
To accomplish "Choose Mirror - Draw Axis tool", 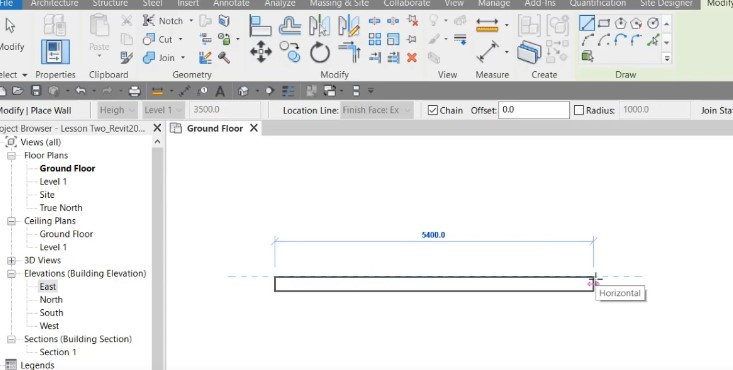I will click(x=349, y=25).
